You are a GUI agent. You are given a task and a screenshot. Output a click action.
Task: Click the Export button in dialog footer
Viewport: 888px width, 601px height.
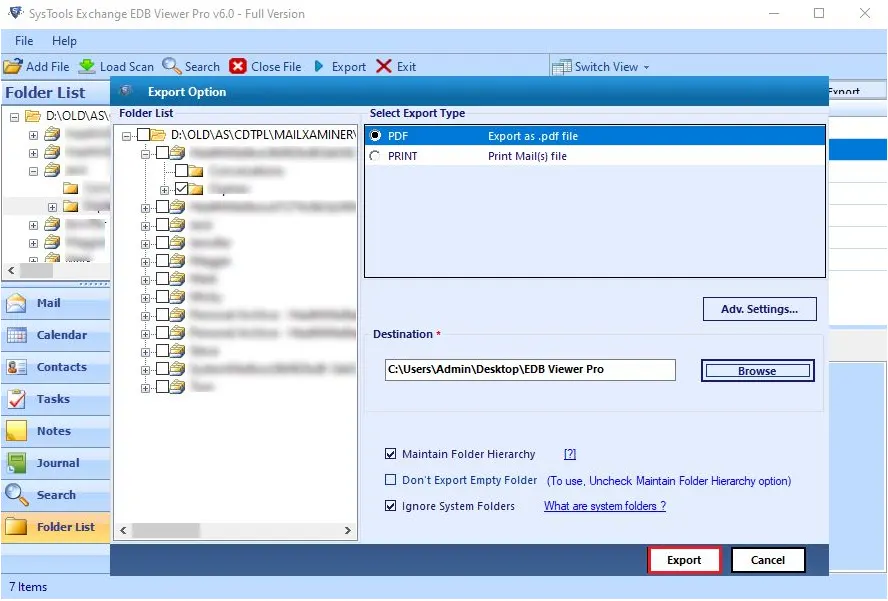pyautogui.click(x=684, y=560)
